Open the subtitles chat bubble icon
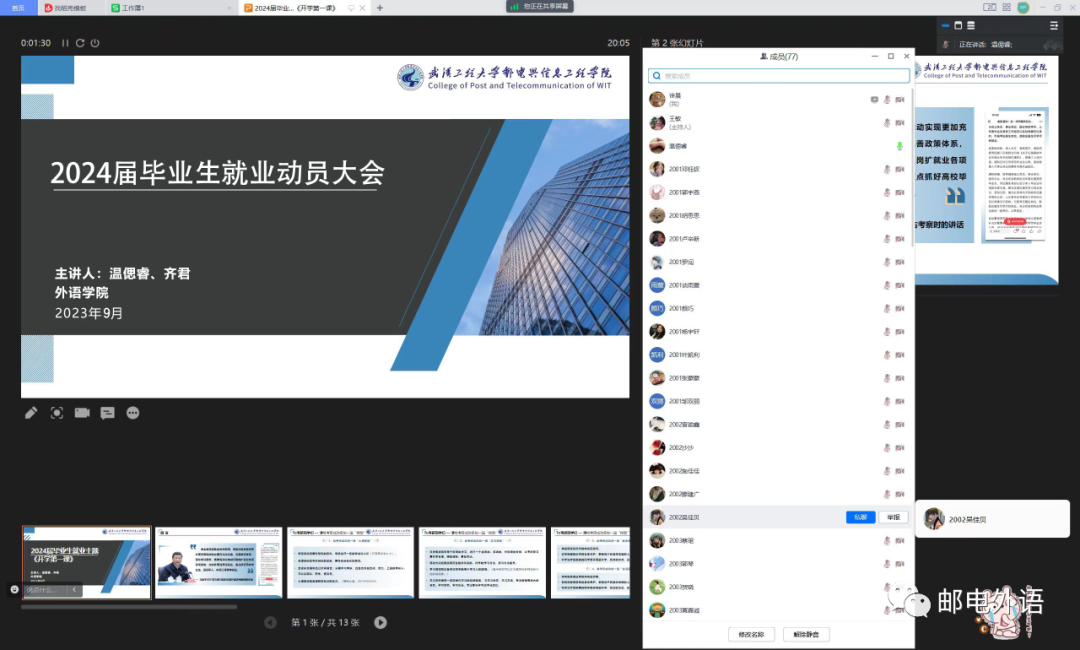Screen dimensions: 1080x650 pos(107,413)
